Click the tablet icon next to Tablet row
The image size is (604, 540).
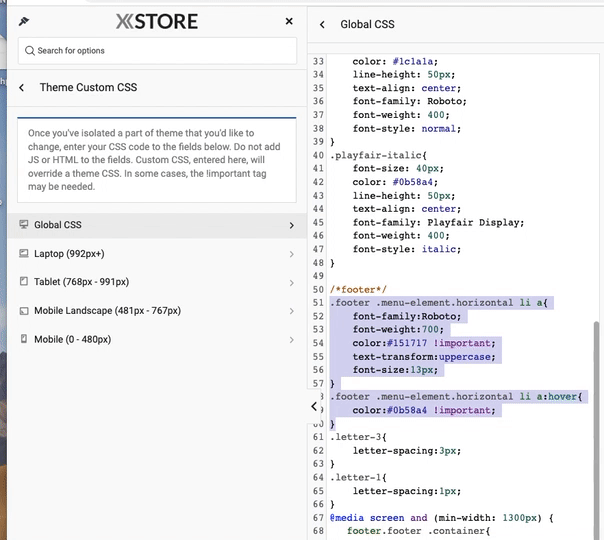point(24,281)
